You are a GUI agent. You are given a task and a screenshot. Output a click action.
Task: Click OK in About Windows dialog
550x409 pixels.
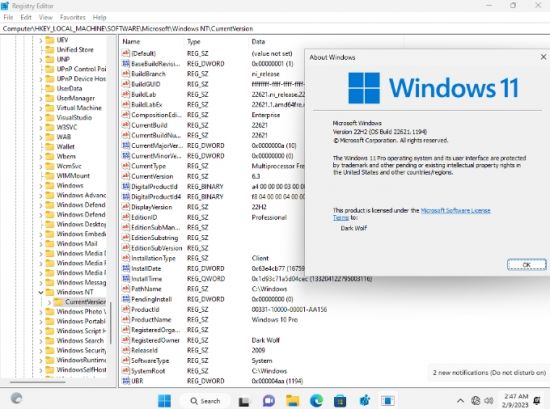(526, 264)
